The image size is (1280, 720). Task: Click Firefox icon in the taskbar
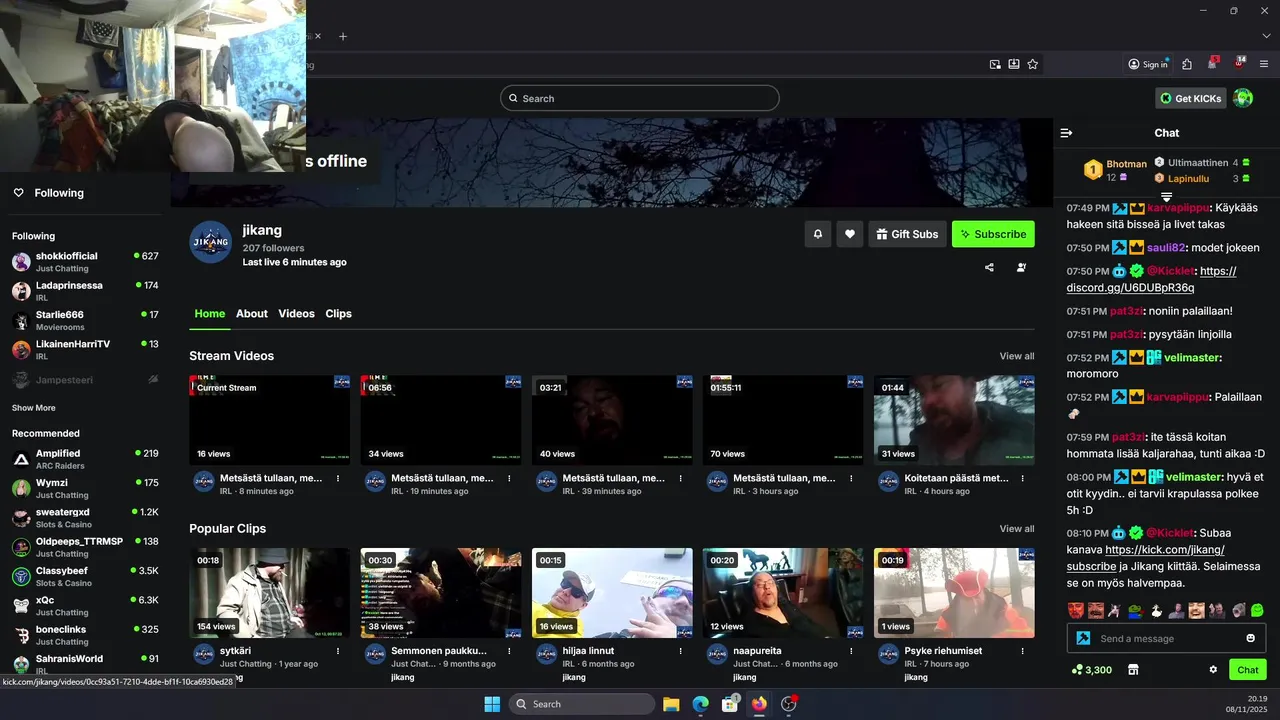(759, 704)
